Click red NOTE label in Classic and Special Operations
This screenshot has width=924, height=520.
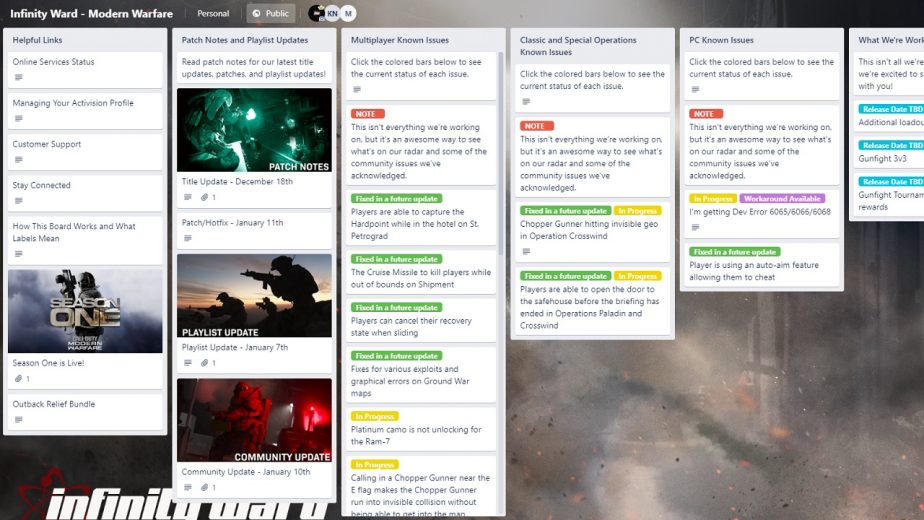point(537,126)
